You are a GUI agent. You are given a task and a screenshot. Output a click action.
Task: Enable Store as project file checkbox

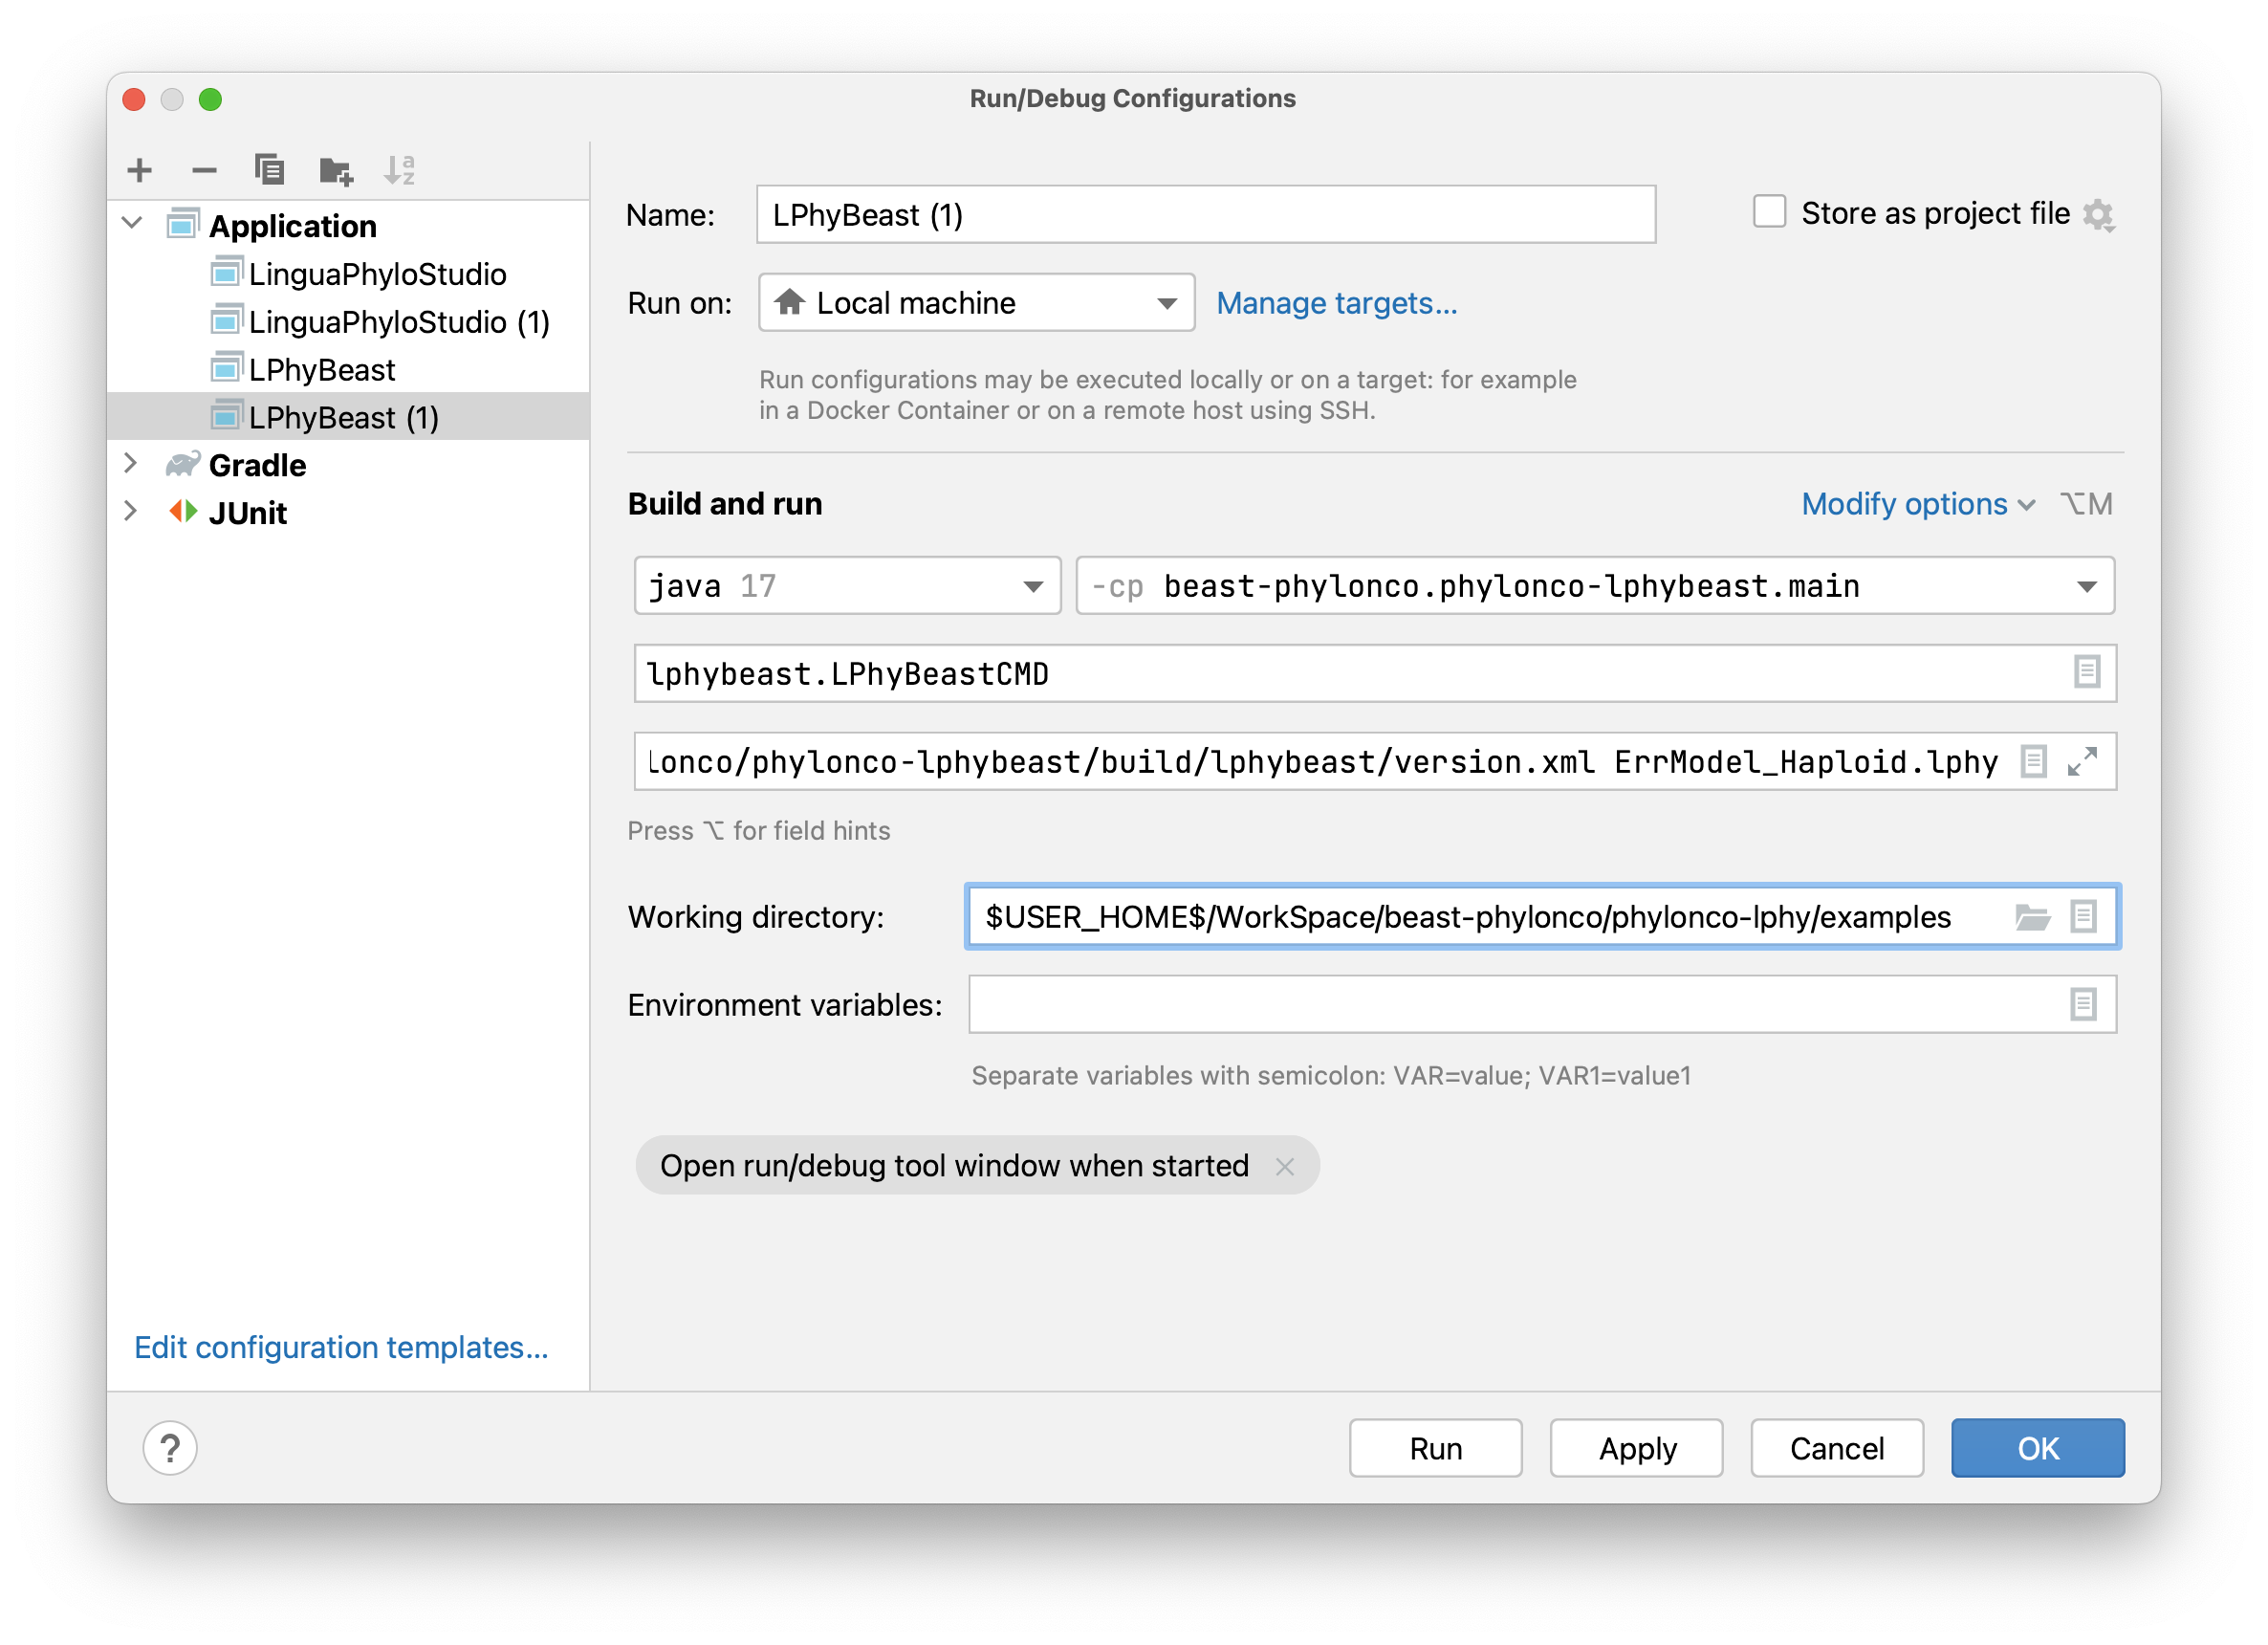[x=1769, y=213]
